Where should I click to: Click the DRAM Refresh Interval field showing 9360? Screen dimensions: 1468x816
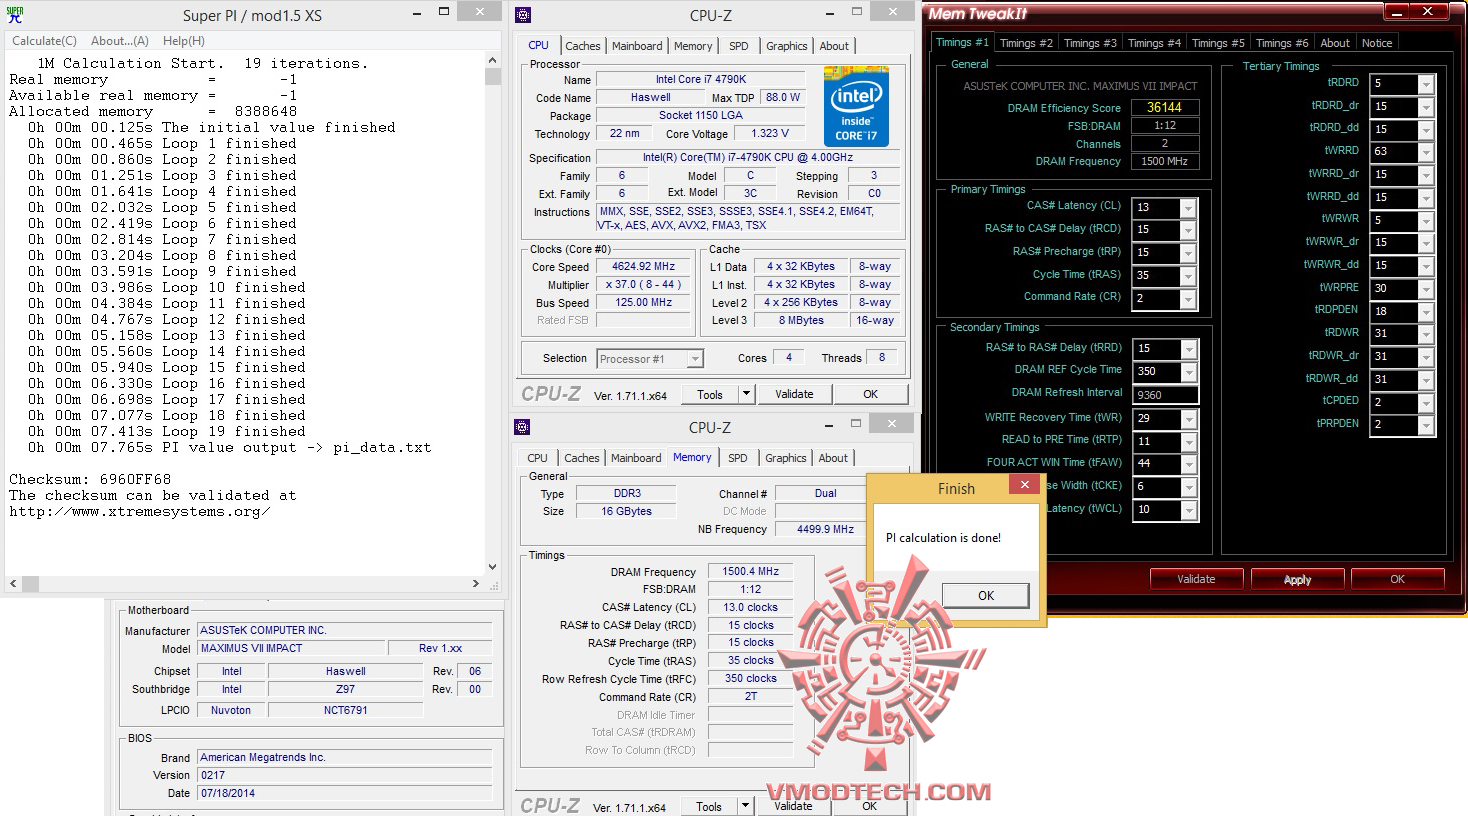[1165, 395]
